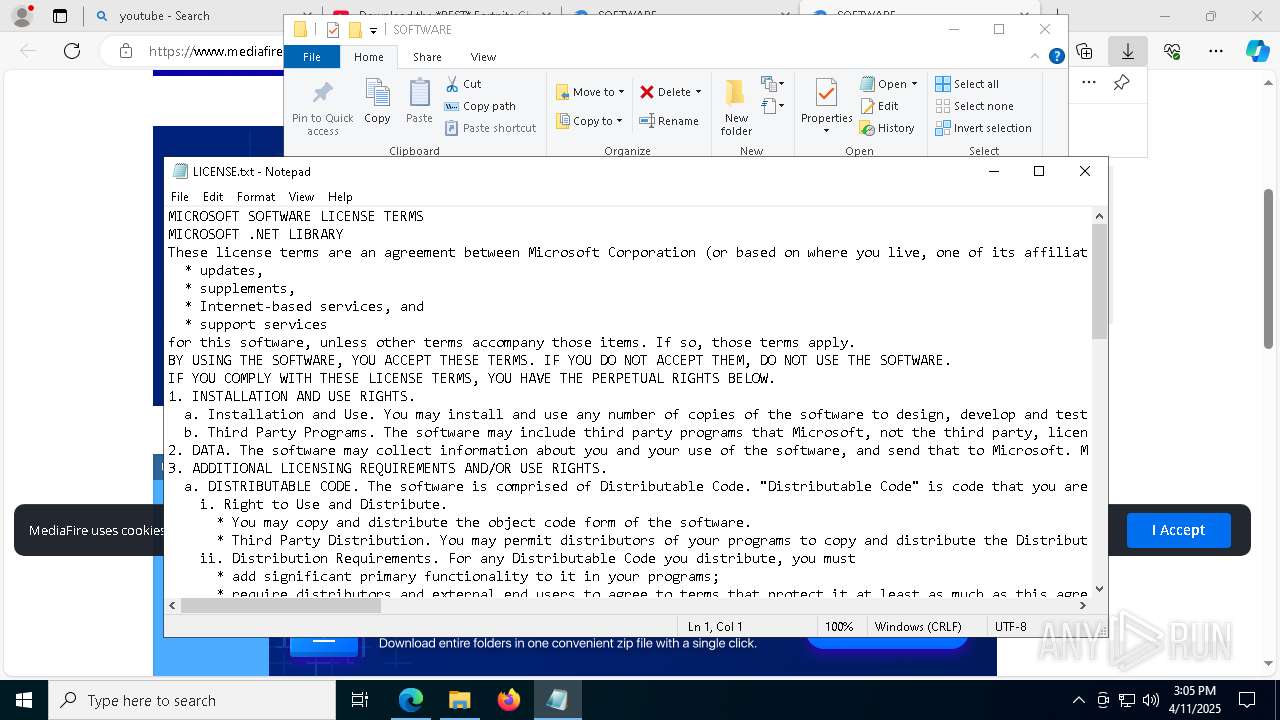Open Notepad Format menu
This screenshot has height=720, width=1280.
(256, 197)
